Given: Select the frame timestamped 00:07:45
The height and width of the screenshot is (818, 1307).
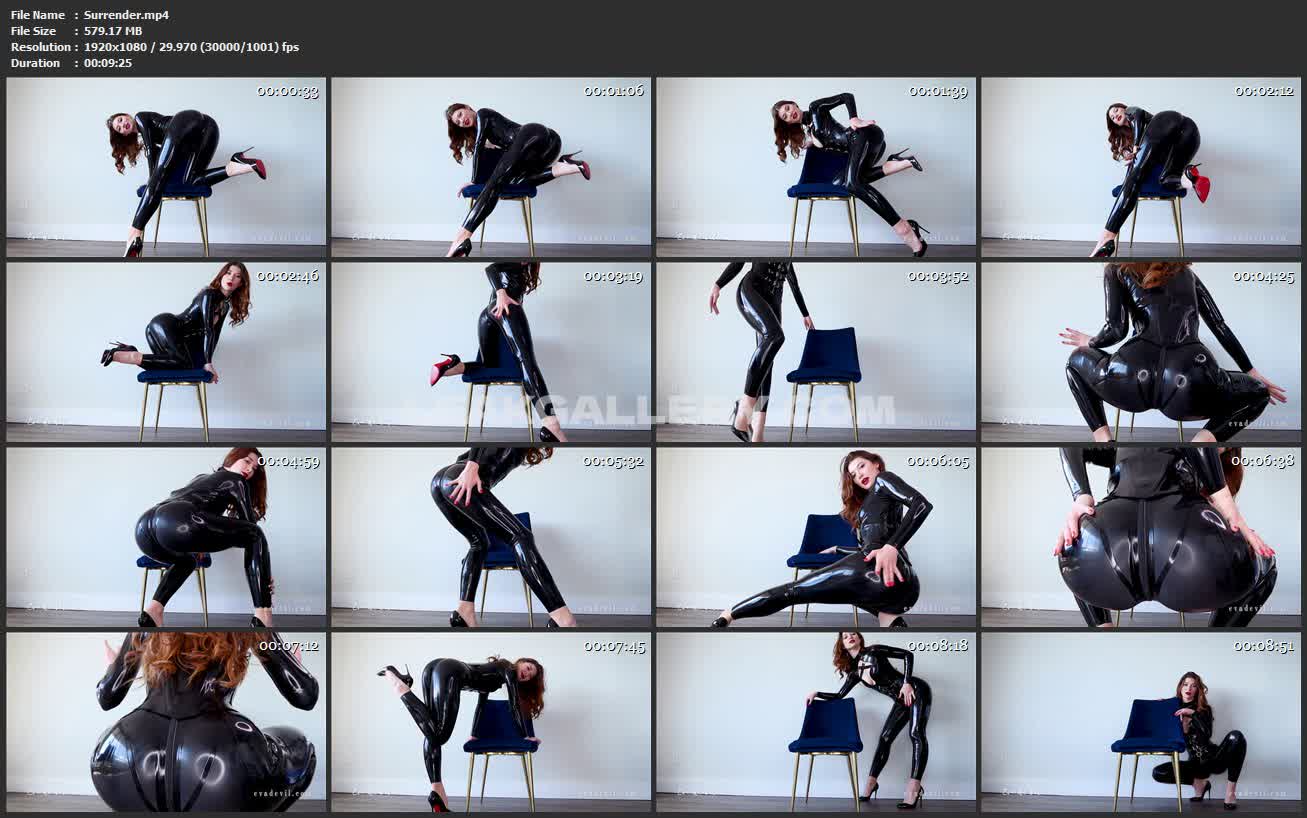Looking at the screenshot, I should pos(491,722).
